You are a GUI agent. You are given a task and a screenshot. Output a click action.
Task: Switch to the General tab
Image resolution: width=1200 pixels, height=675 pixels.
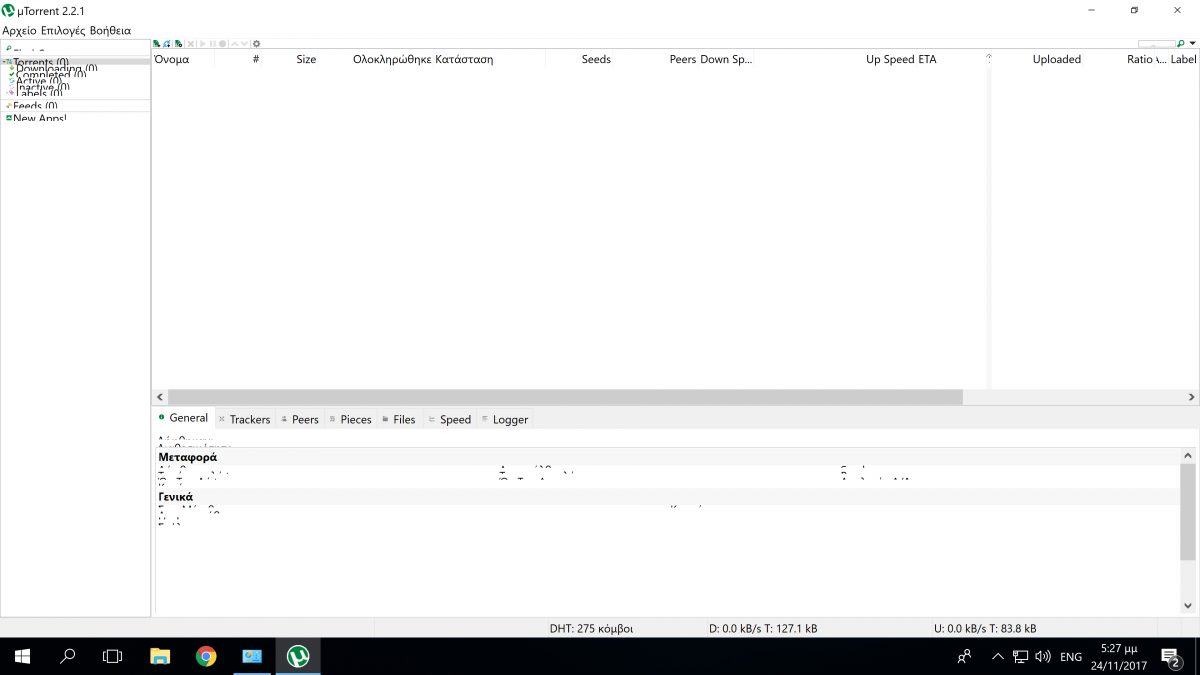183,418
